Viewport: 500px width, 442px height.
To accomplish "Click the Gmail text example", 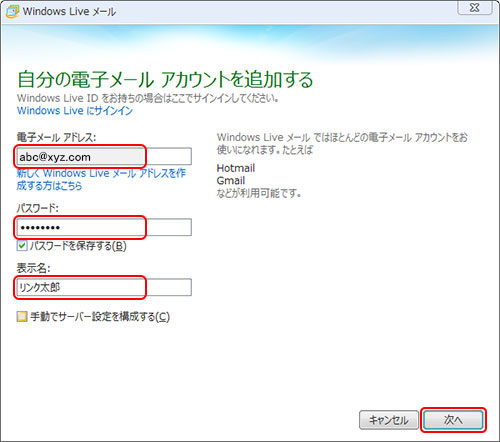I will click(x=231, y=181).
